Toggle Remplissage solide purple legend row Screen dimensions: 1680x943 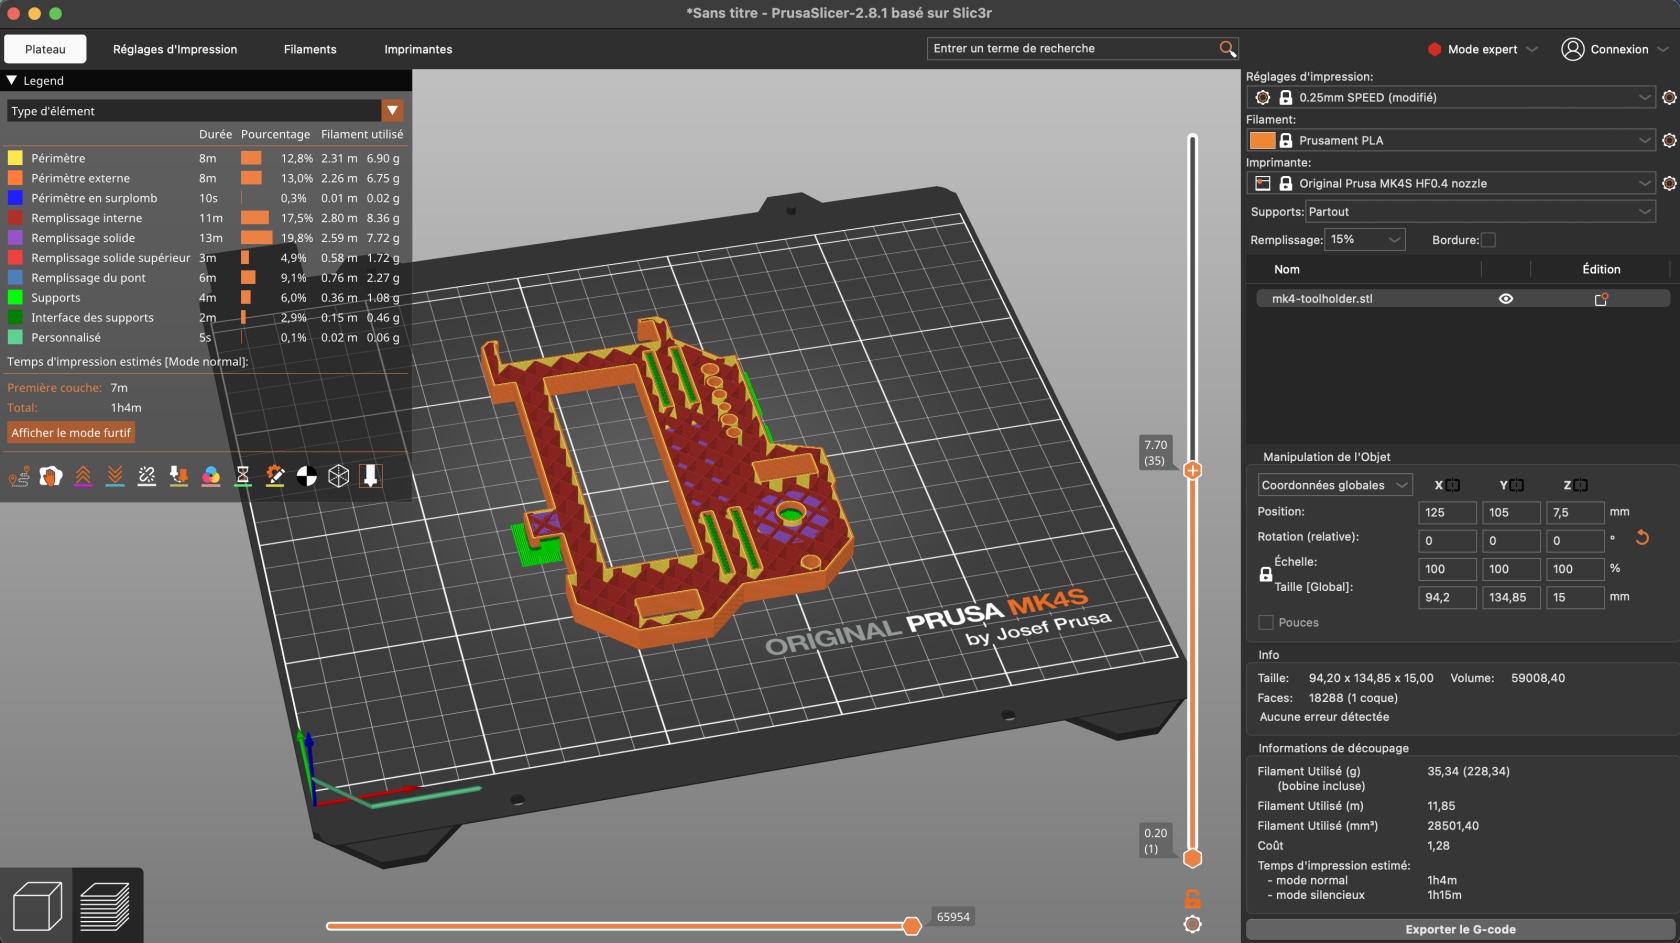204,238
